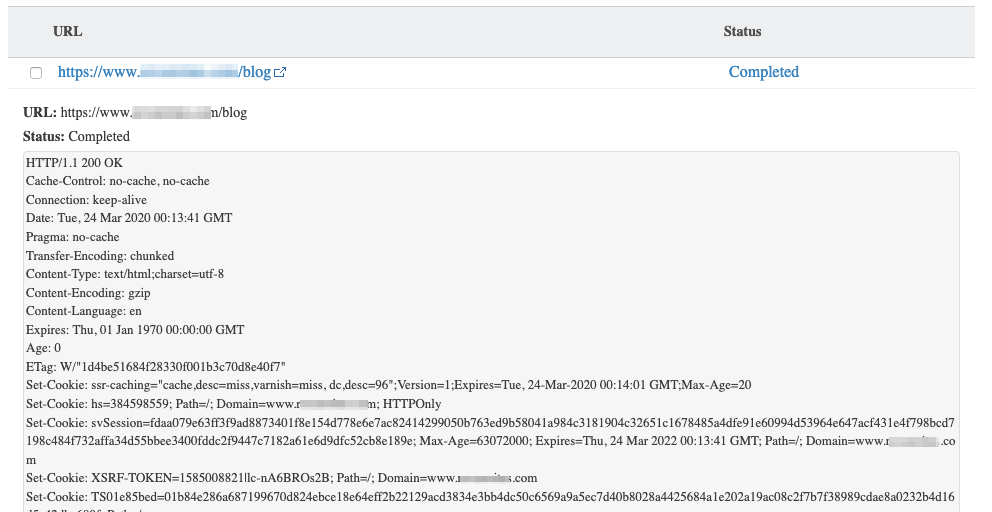Click the Status column header
Image resolution: width=992 pixels, height=512 pixels.
742,31
